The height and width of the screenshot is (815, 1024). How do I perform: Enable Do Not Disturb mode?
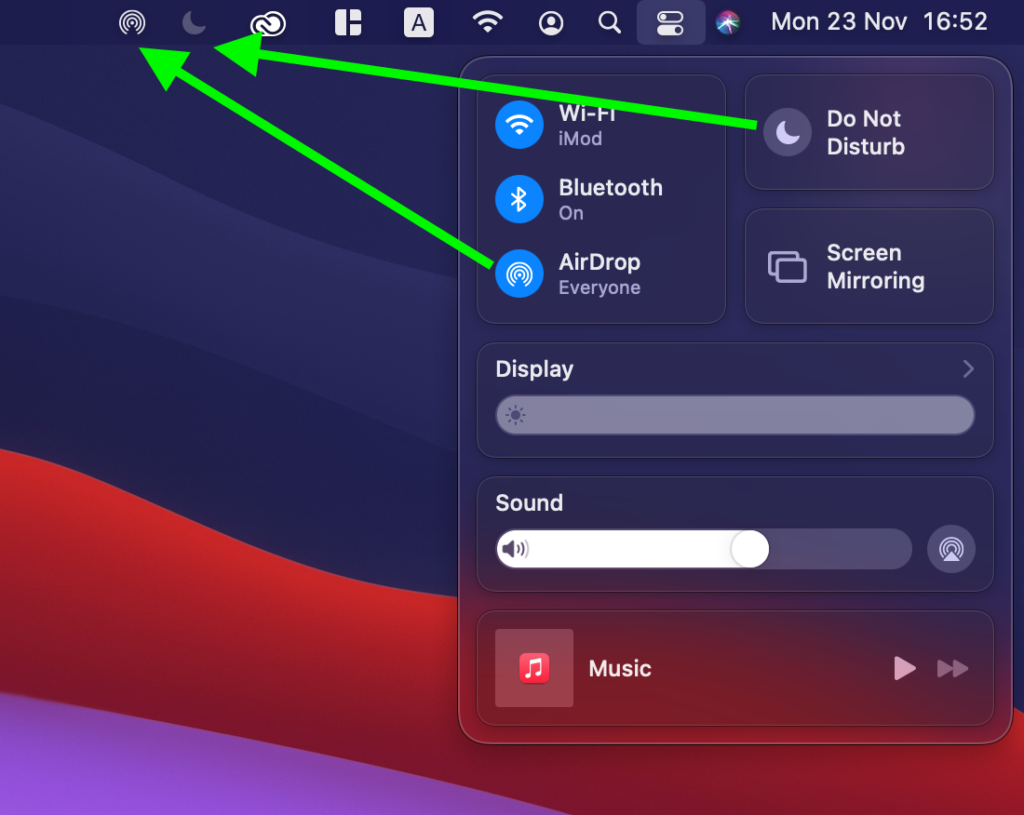[x=787, y=132]
